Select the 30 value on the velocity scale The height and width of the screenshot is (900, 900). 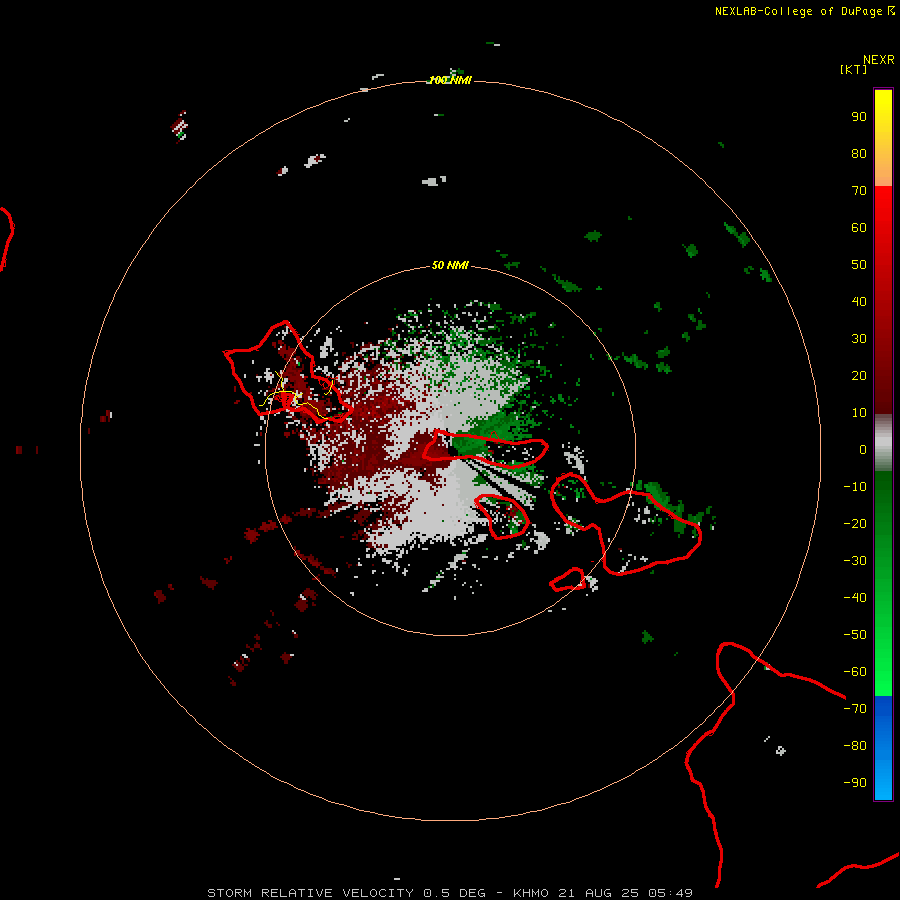(859, 339)
